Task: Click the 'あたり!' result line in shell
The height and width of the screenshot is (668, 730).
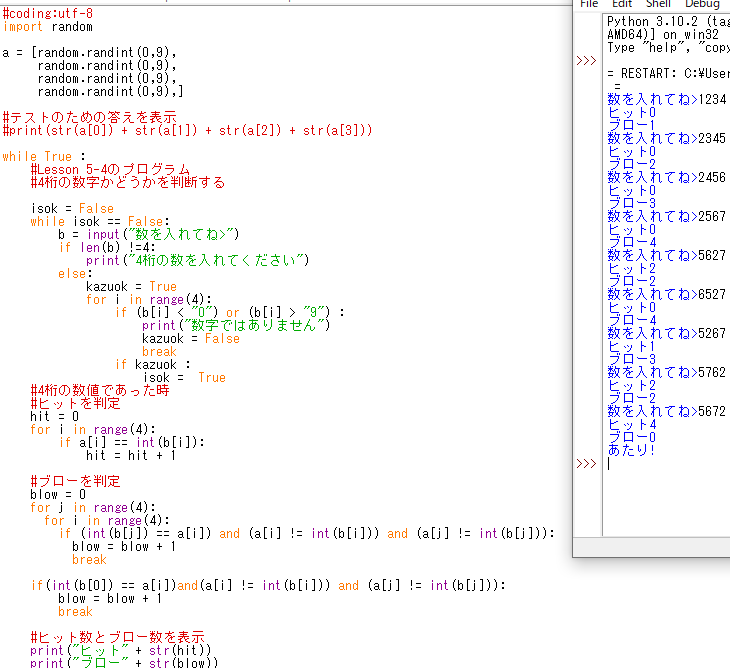Action: (x=632, y=450)
